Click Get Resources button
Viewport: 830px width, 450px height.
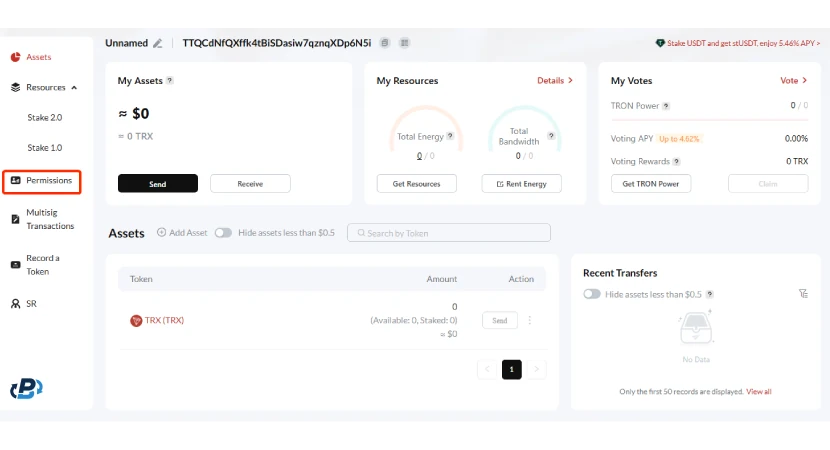(417, 184)
